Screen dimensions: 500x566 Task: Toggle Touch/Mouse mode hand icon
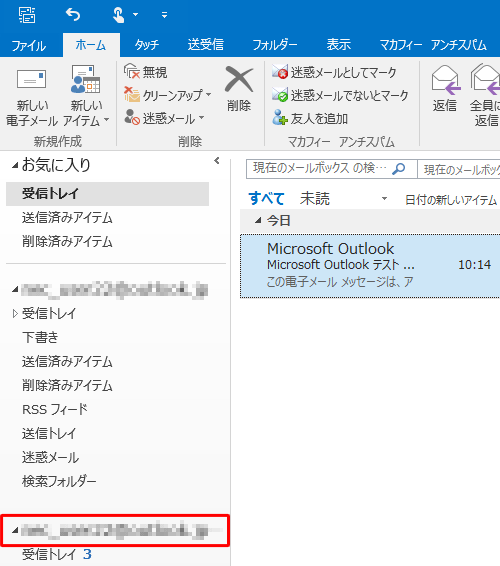tap(118, 15)
